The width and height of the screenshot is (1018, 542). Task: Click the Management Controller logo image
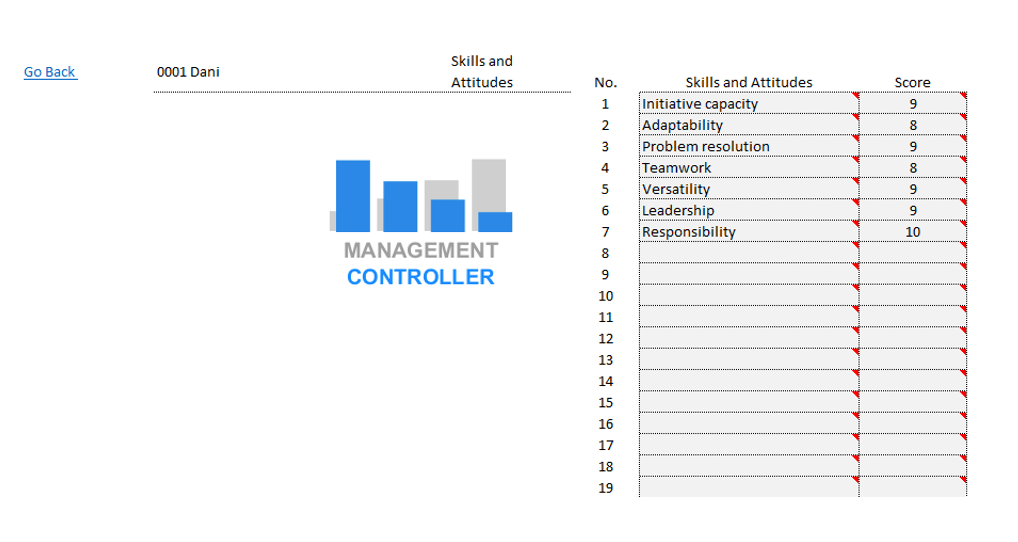[420, 222]
